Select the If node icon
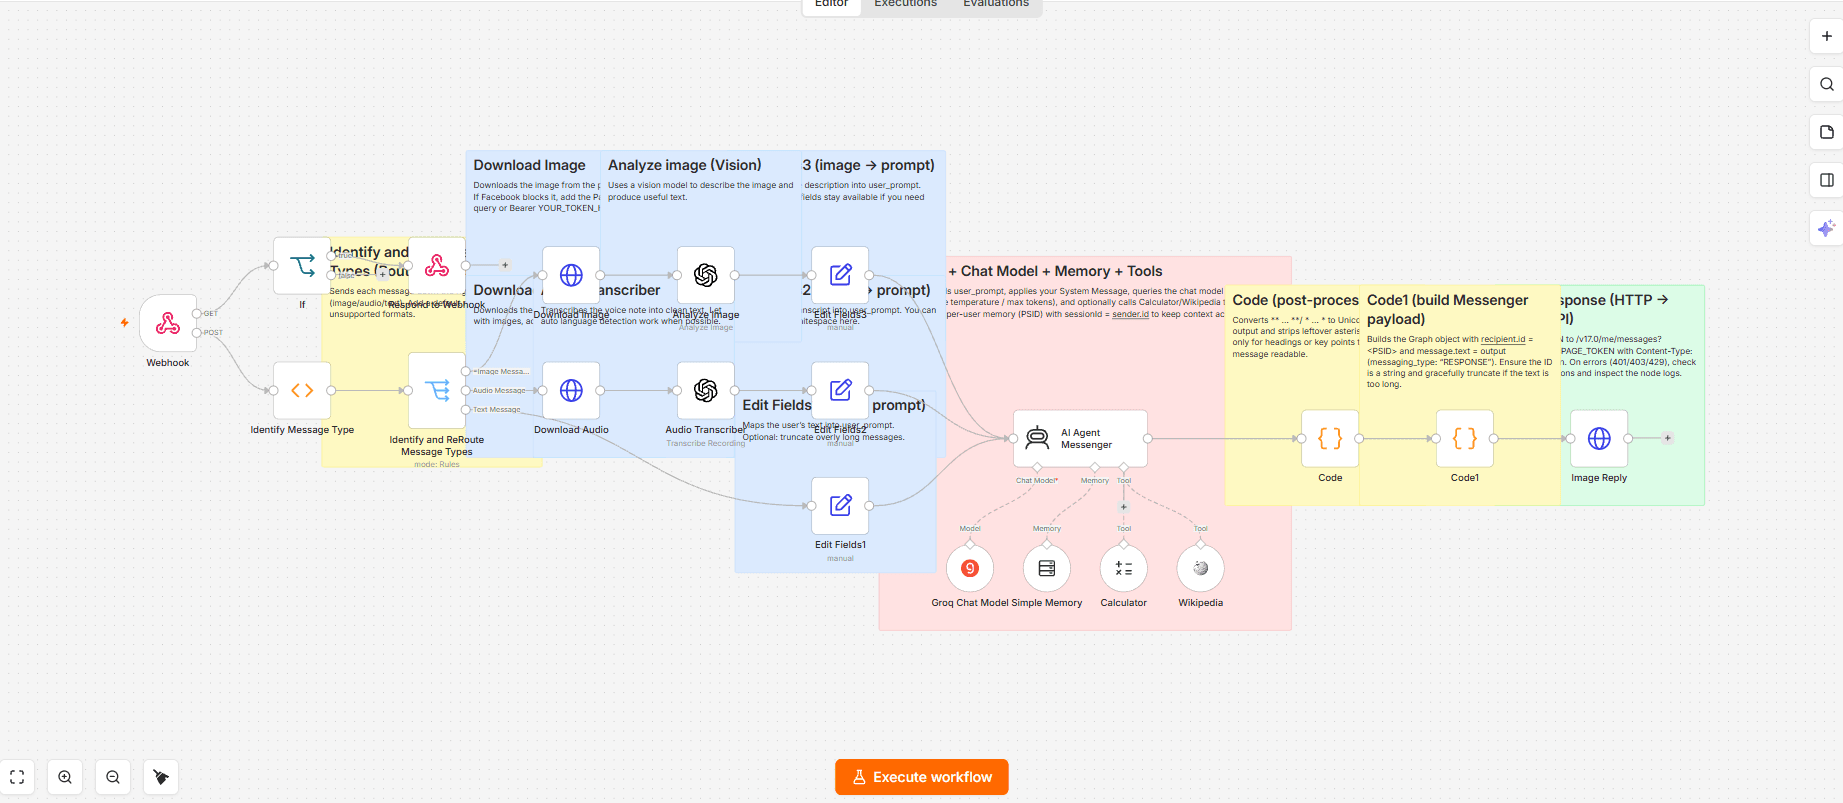The height and width of the screenshot is (803, 1843). [x=302, y=266]
